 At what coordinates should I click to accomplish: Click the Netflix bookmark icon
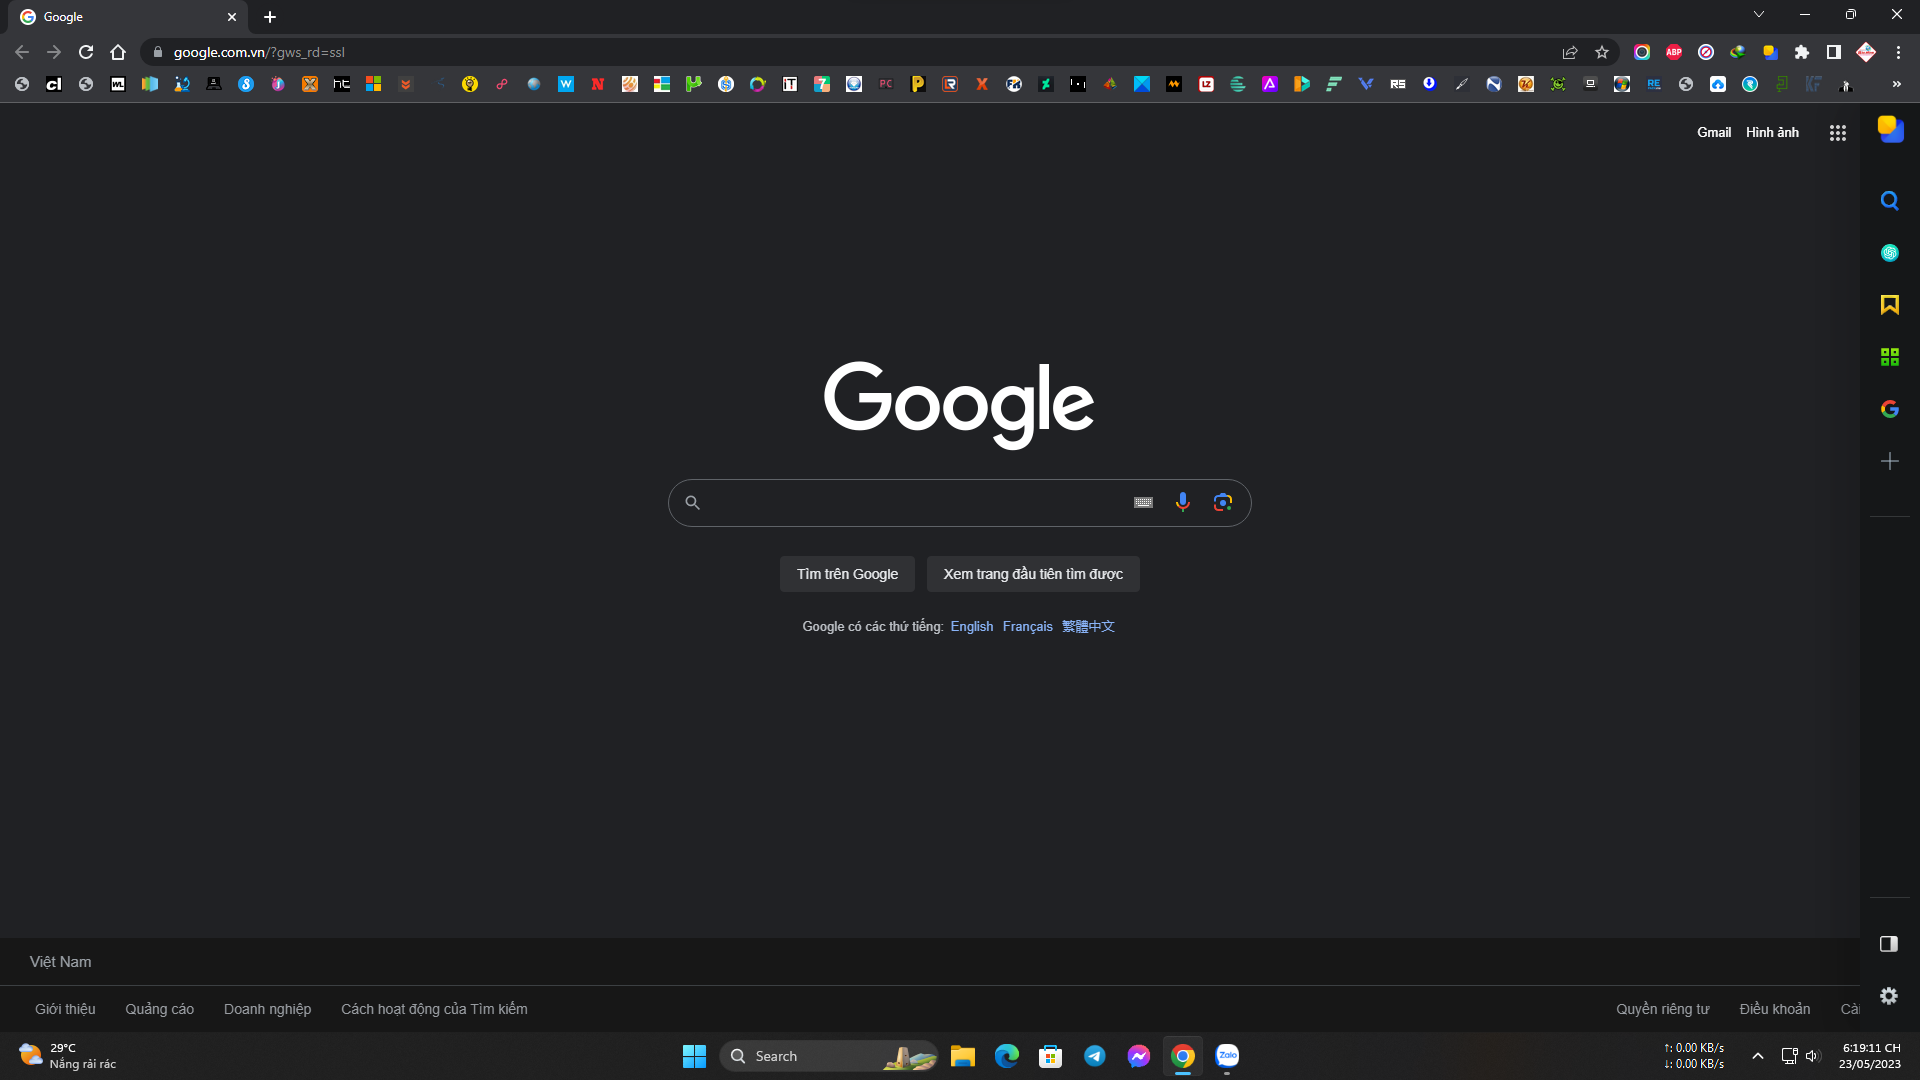[598, 84]
